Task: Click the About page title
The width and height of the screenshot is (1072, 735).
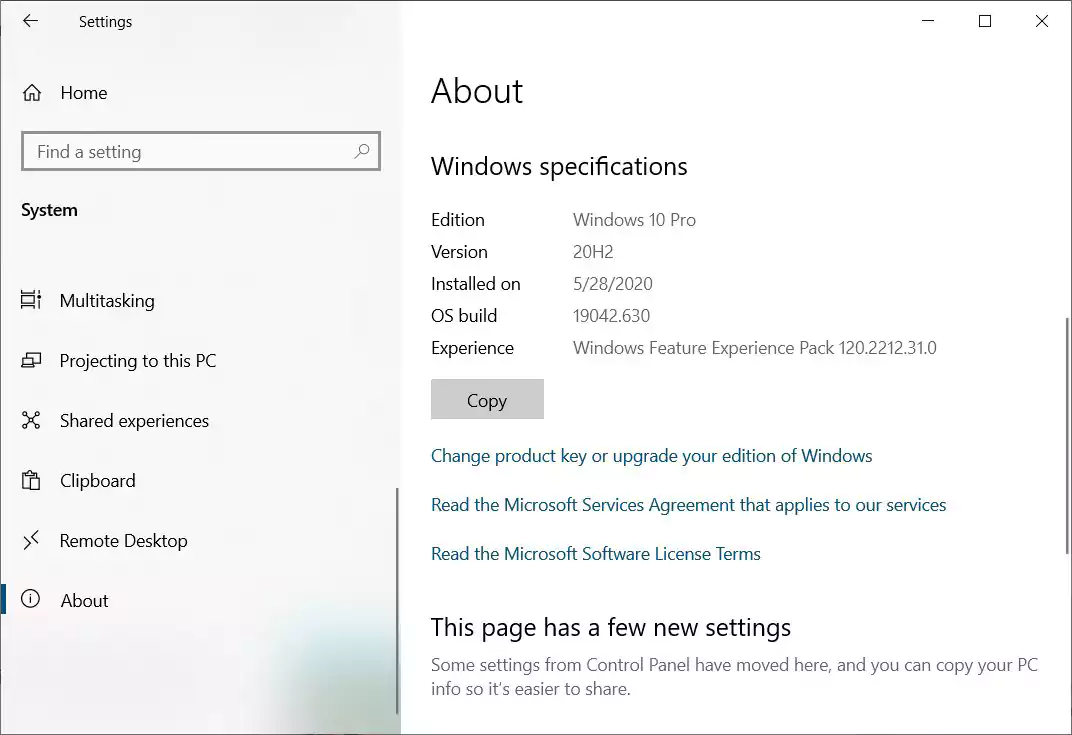Action: click(477, 91)
